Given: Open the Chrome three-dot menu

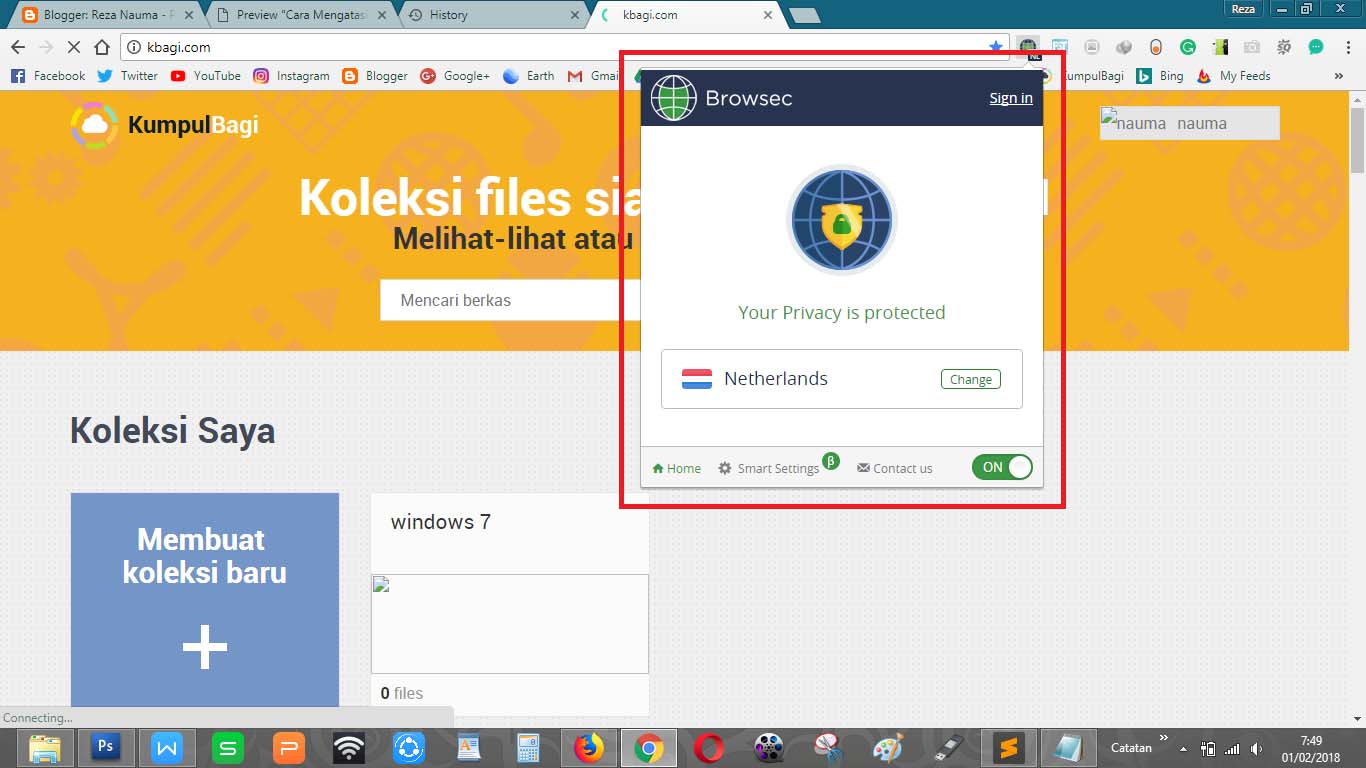Looking at the screenshot, I should pyautogui.click(x=1346, y=47).
